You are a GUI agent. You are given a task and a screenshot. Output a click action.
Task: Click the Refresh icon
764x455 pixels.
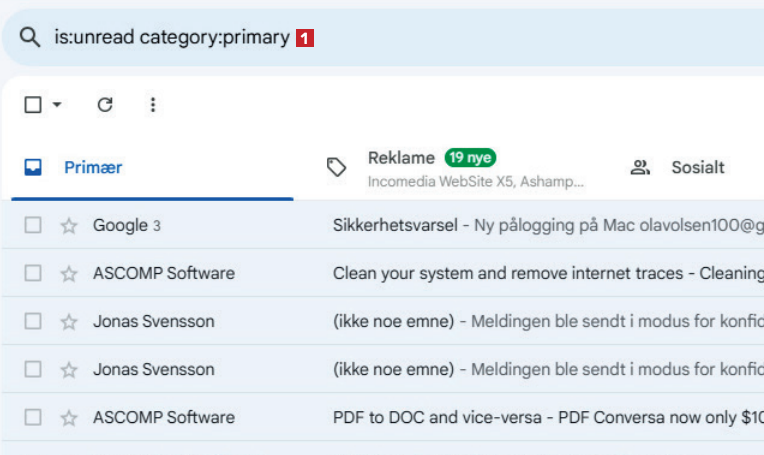(x=105, y=105)
